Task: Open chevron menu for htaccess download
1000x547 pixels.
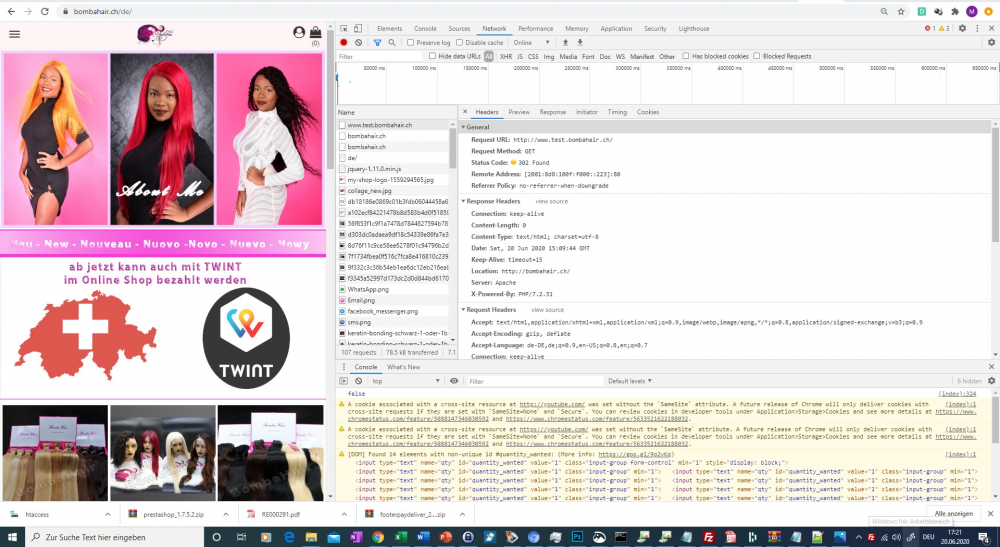Action: pos(107,514)
